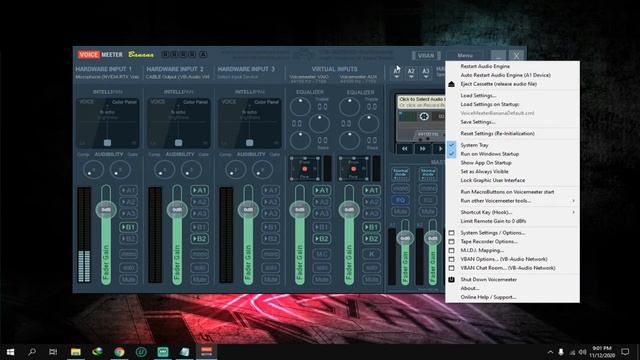This screenshot has height=360, width=640.
Task: Click Normal mode button on A1 master
Action: point(400,174)
